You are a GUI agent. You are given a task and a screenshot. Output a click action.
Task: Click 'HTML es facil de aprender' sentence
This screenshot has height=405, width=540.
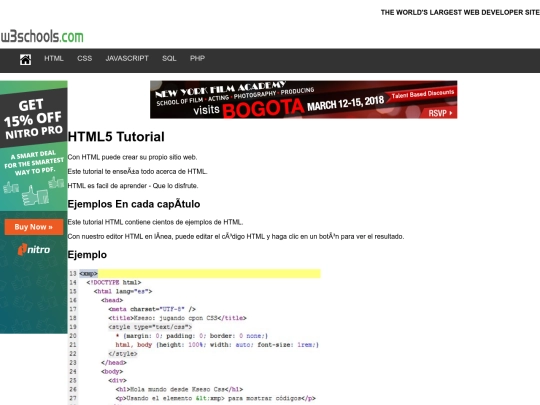tap(133, 186)
